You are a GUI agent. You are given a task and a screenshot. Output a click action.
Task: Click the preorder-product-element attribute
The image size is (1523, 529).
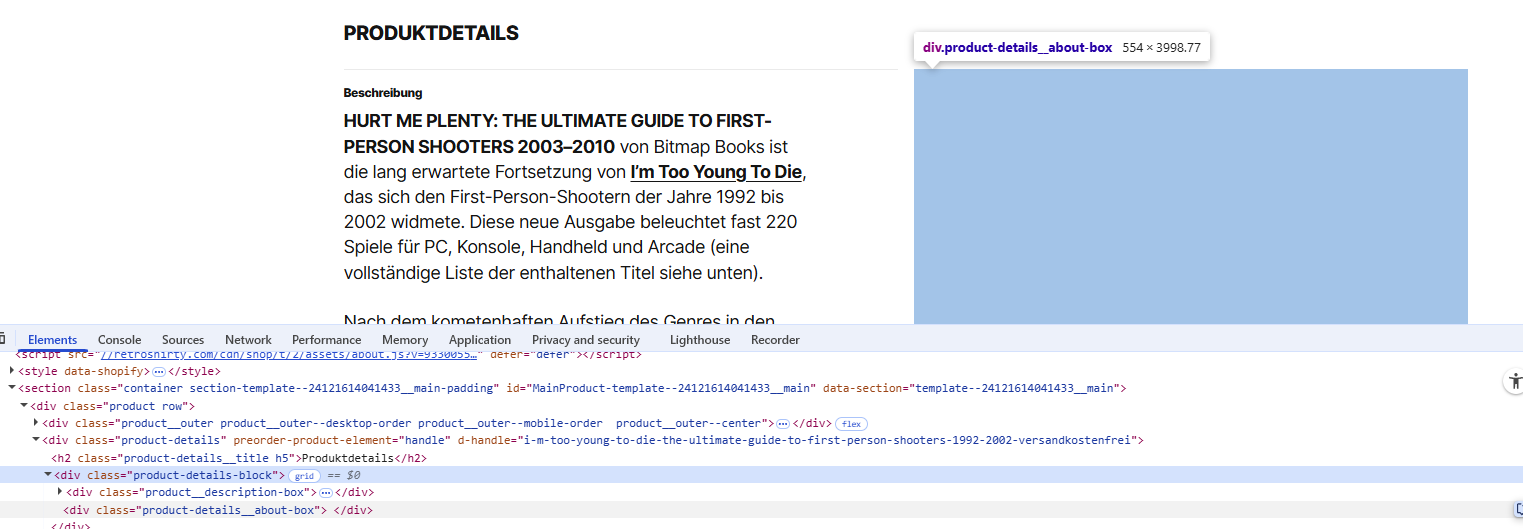339,440
